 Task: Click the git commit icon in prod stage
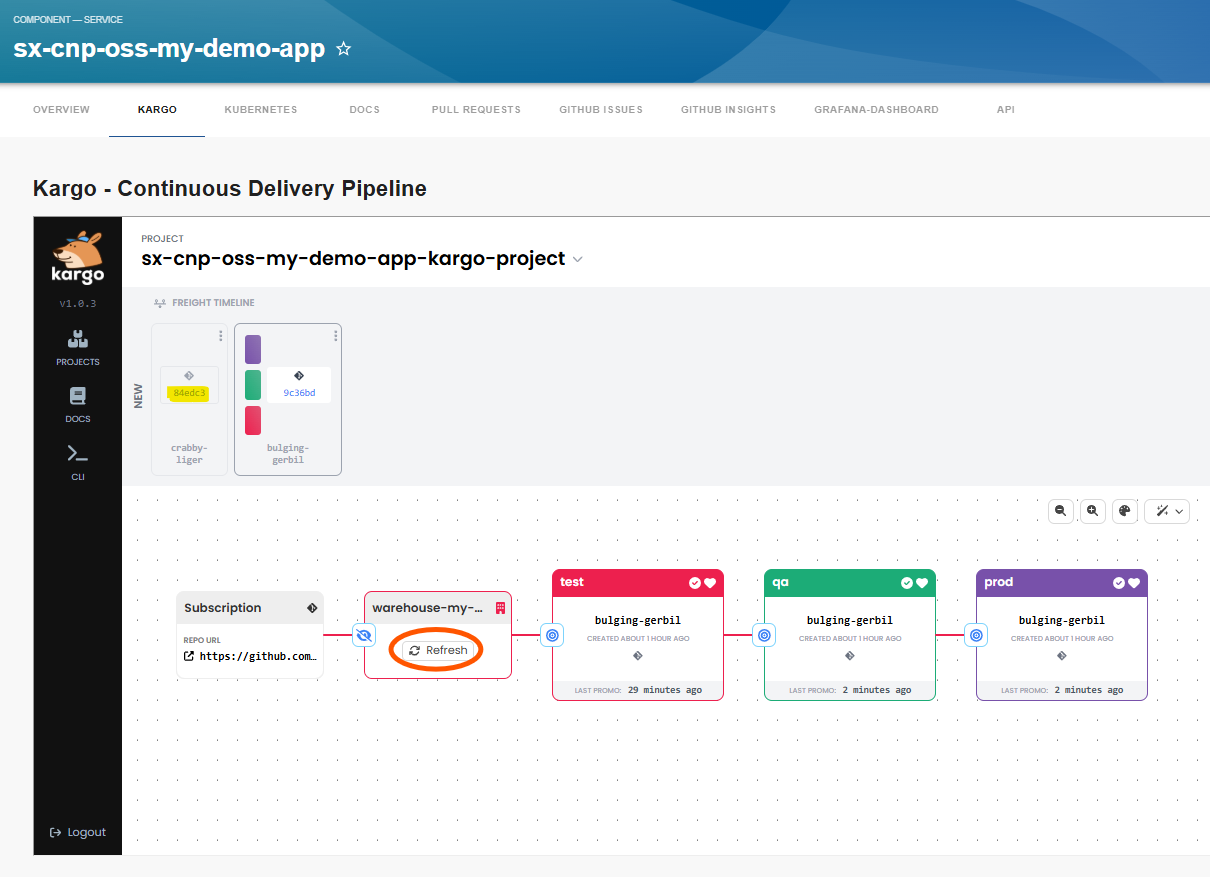1062,656
